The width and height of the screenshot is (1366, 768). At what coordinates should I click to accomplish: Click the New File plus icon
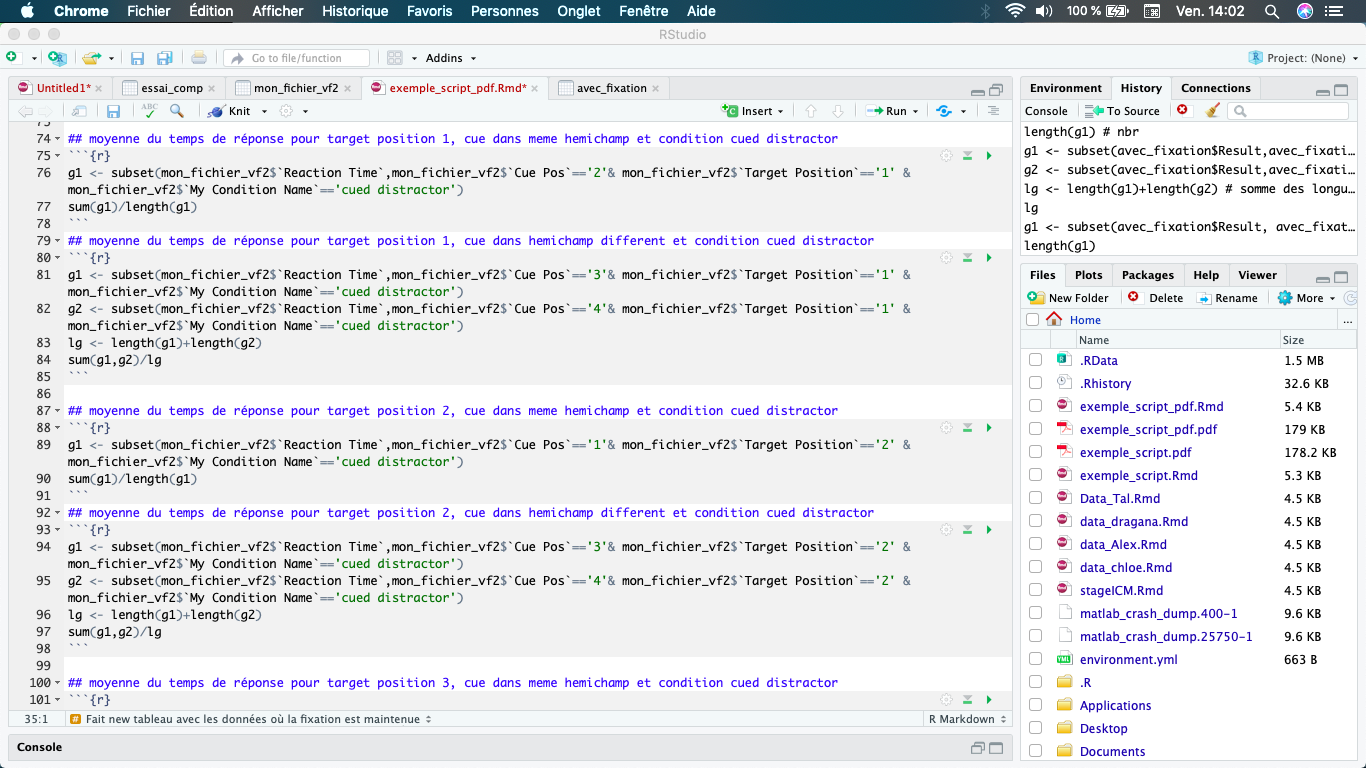[x=12, y=58]
